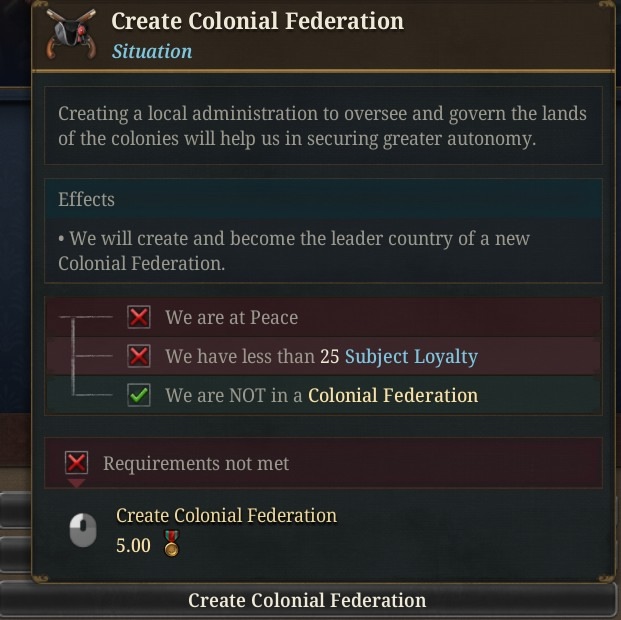Image resolution: width=621 pixels, height=620 pixels.
Task: Click the 5.00 prestige cost value
Action: coord(133,546)
